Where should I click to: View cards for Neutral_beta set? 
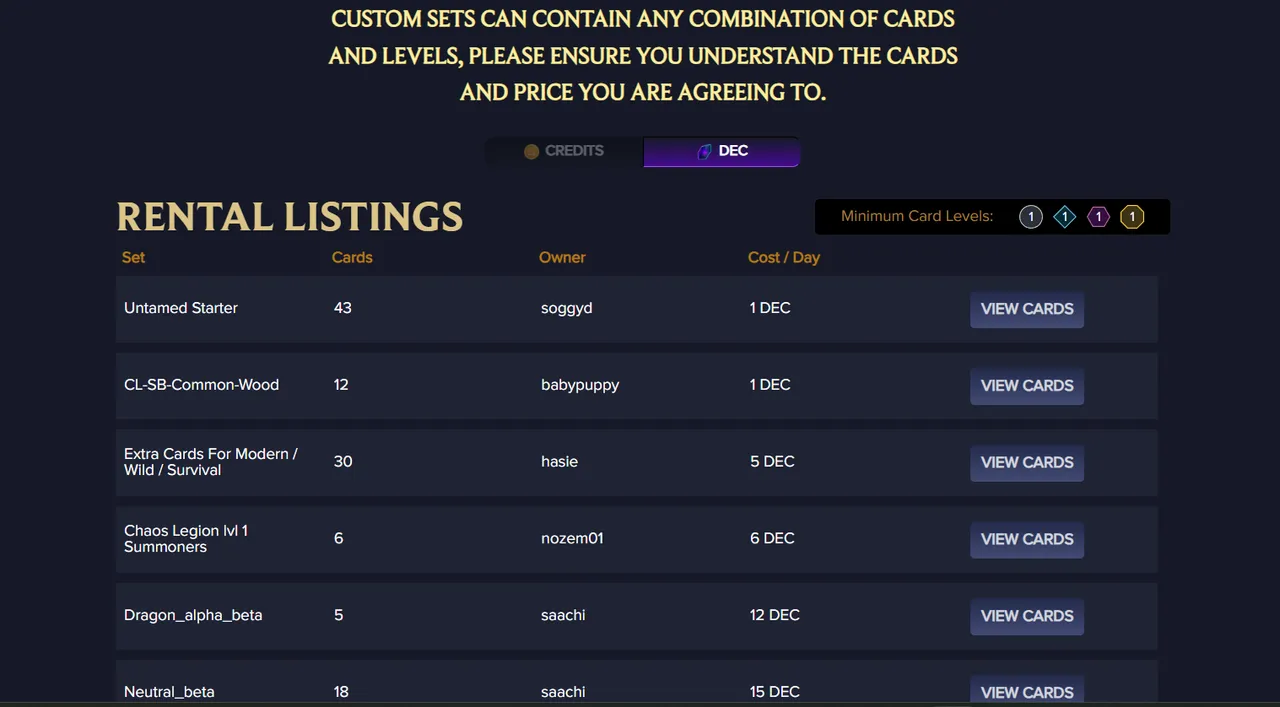click(x=1027, y=691)
